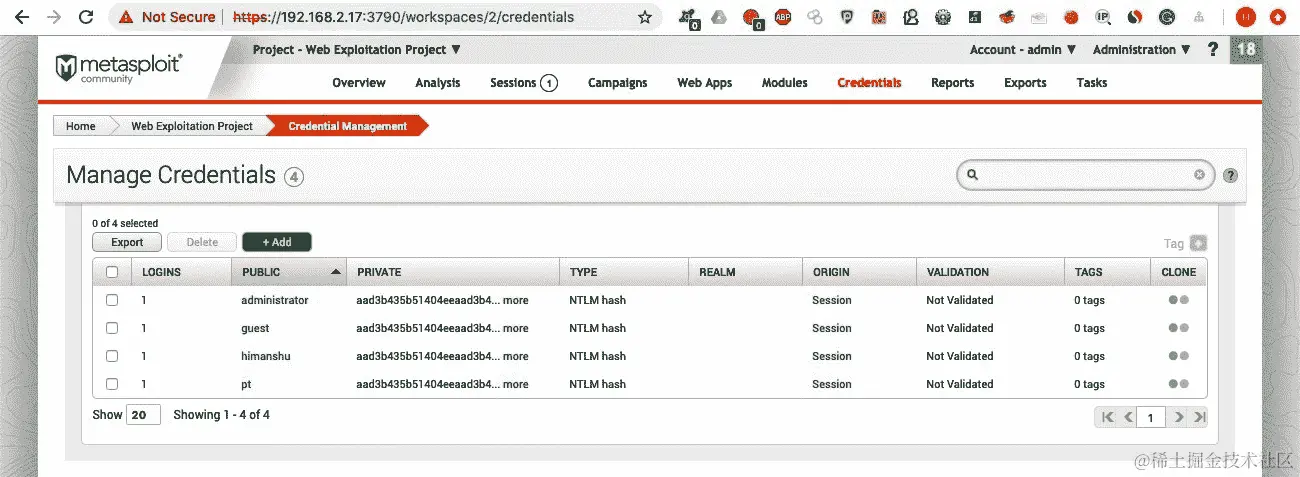Go to first page of results

(1107, 417)
